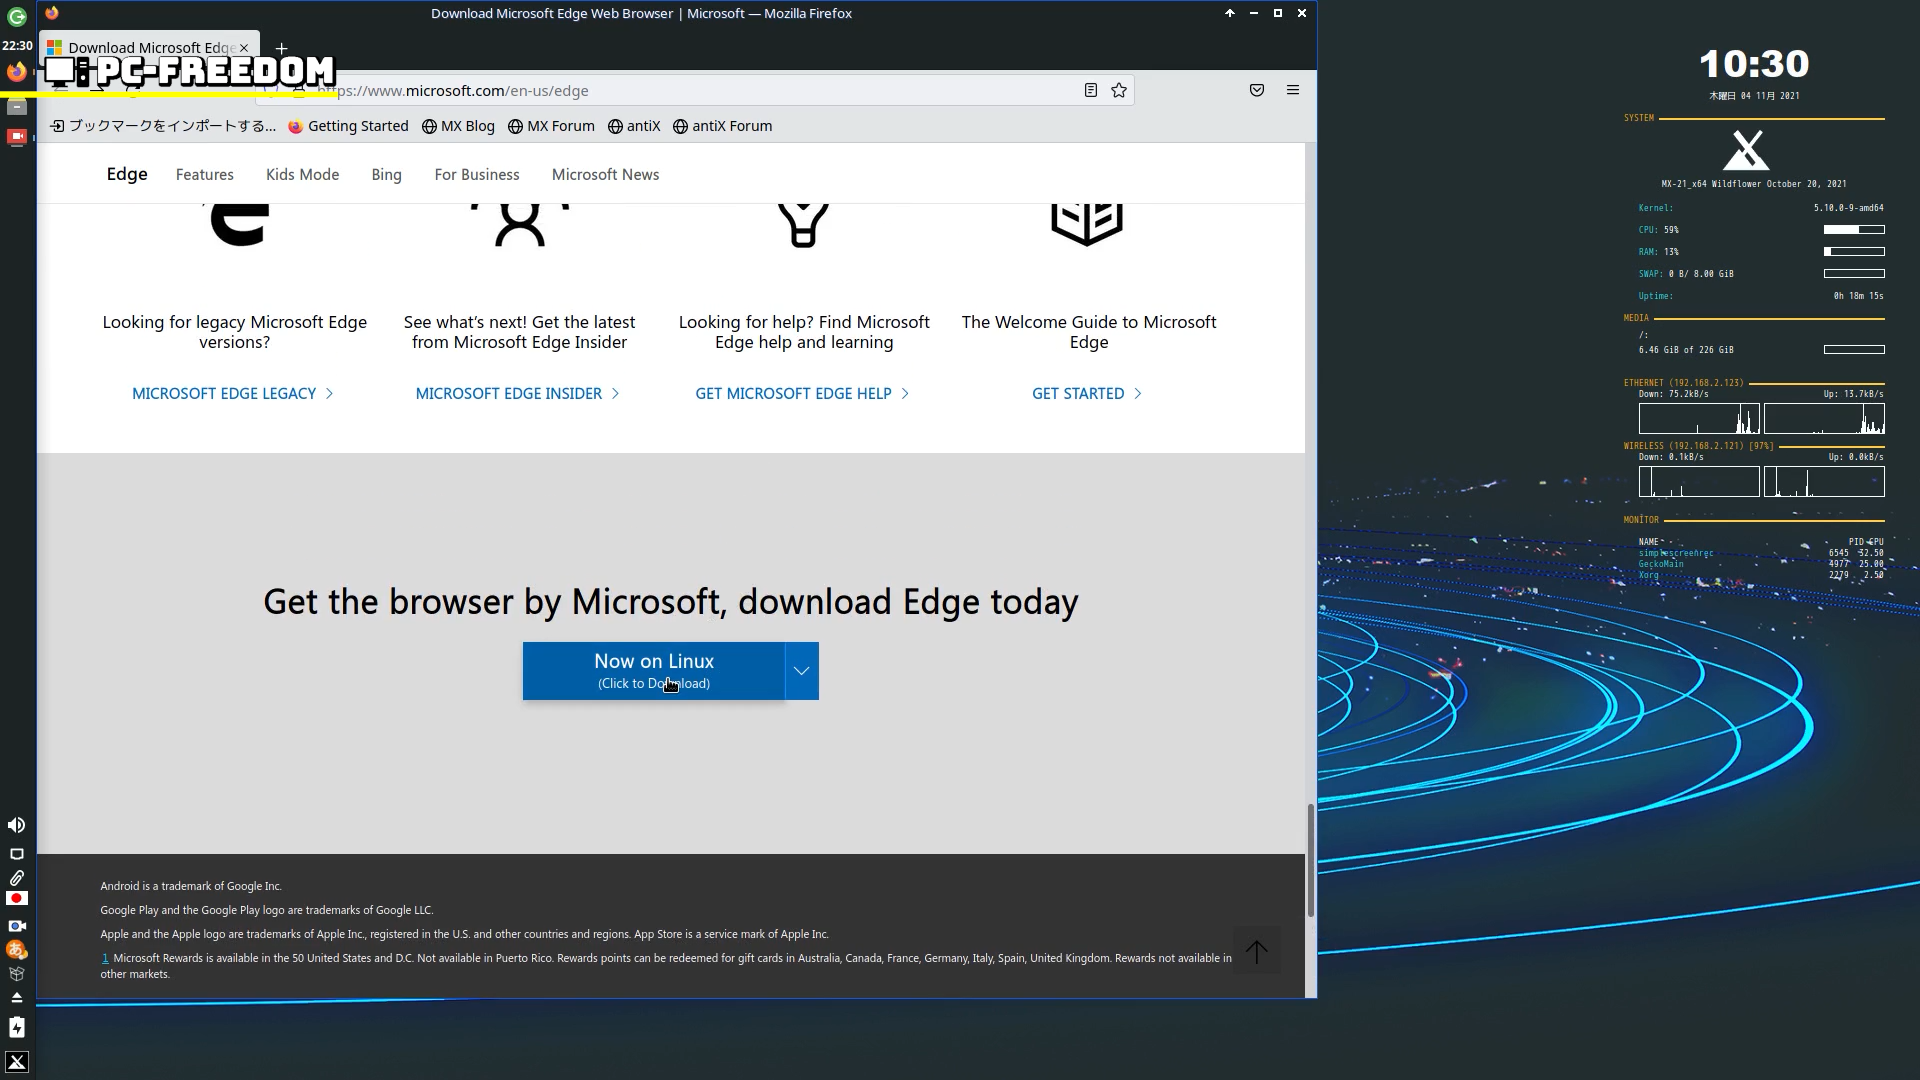Screen dimensions: 1920x1080
Task: Open Firefox hamburger menu
Action: pyautogui.click(x=1293, y=90)
